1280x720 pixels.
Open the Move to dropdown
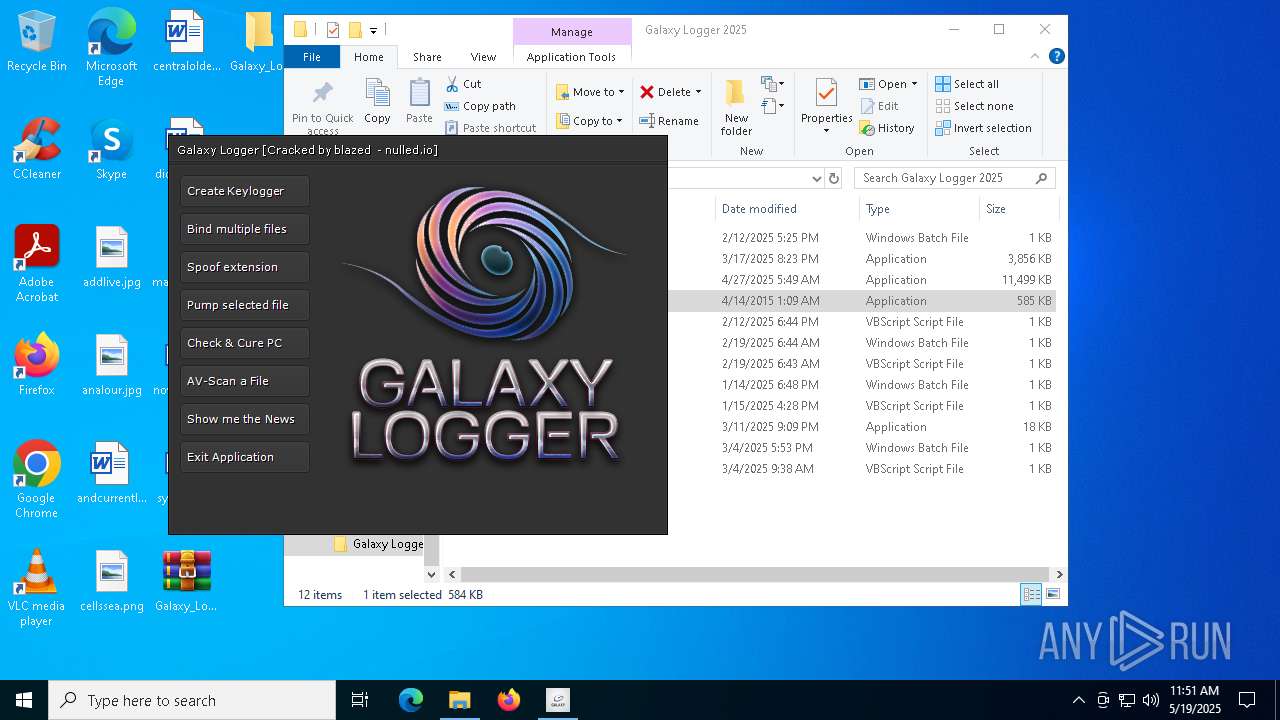tap(590, 92)
